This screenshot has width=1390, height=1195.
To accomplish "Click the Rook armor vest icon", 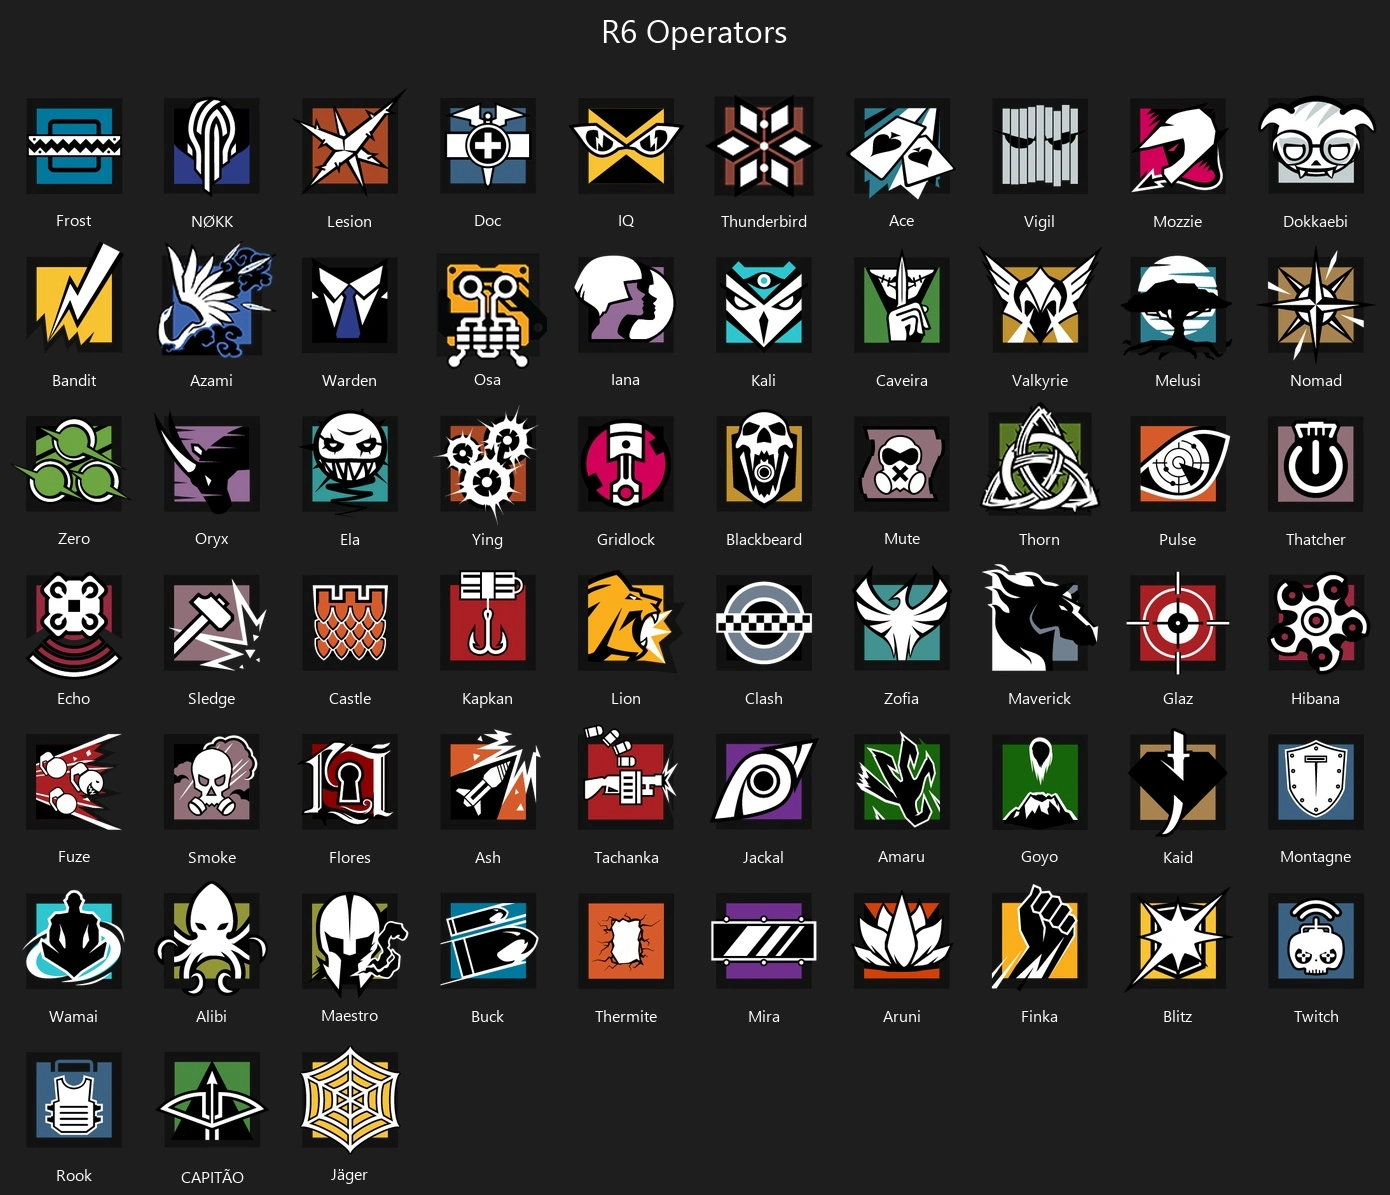I will click(x=74, y=1099).
